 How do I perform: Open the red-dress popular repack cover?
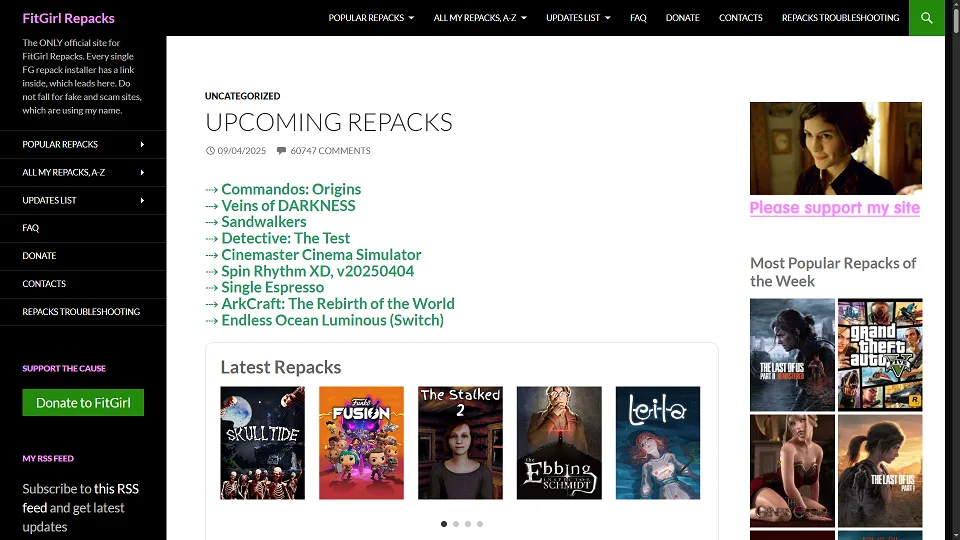(792, 471)
